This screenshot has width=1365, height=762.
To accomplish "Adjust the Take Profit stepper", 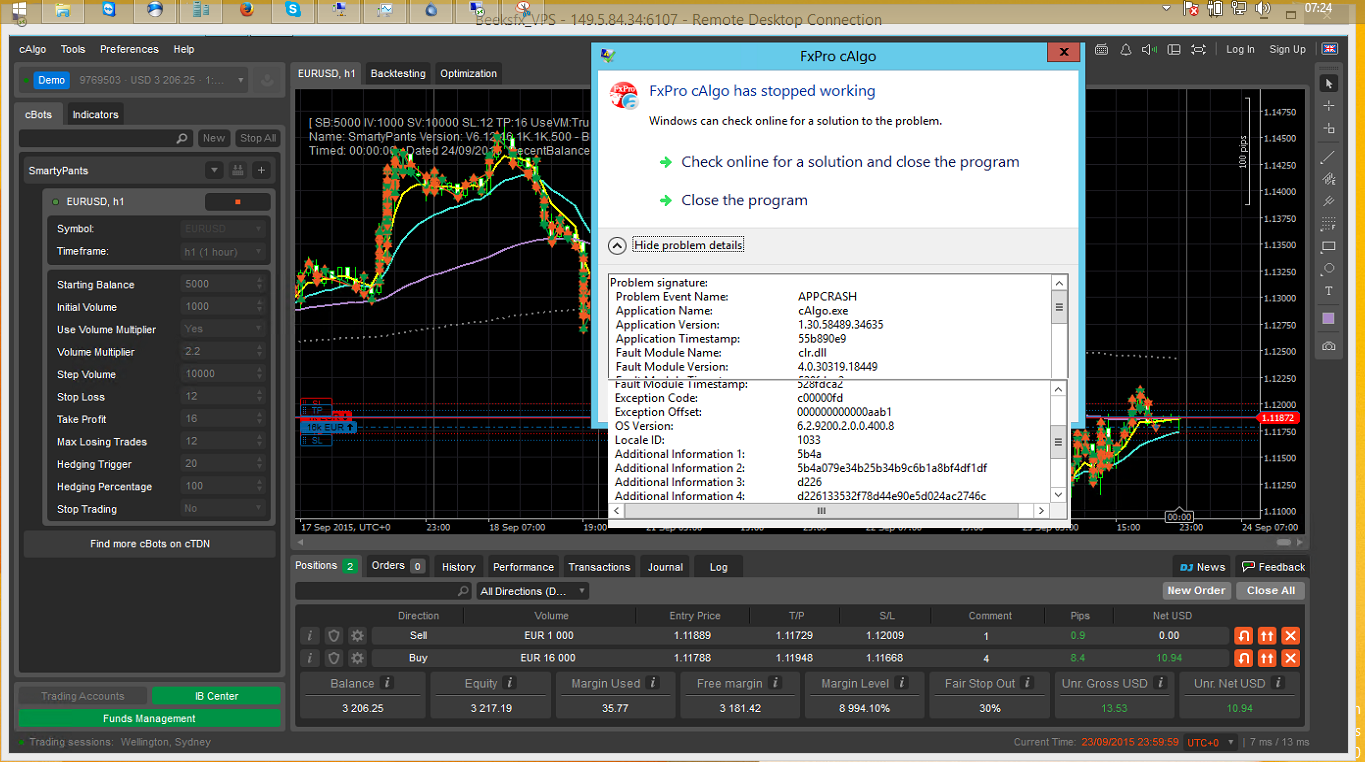I will [x=261, y=419].
